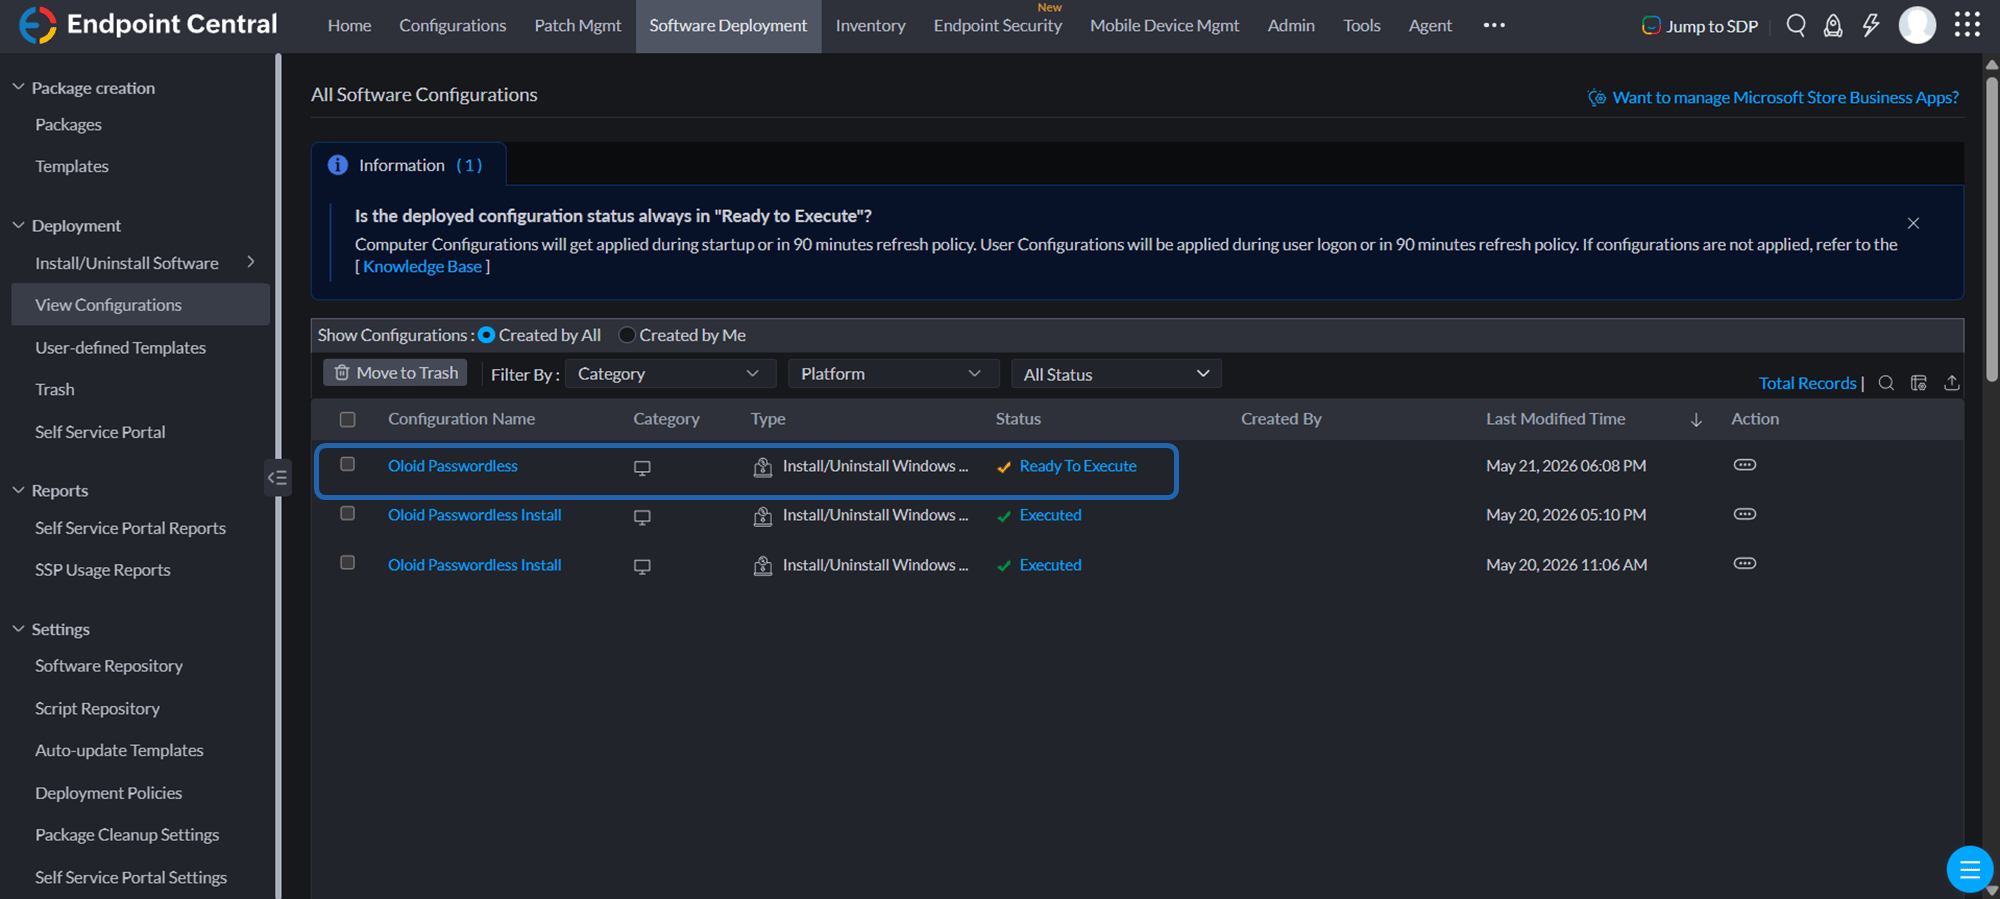2000x899 pixels.
Task: Click the page vertical scrollbar
Action: 1991,230
